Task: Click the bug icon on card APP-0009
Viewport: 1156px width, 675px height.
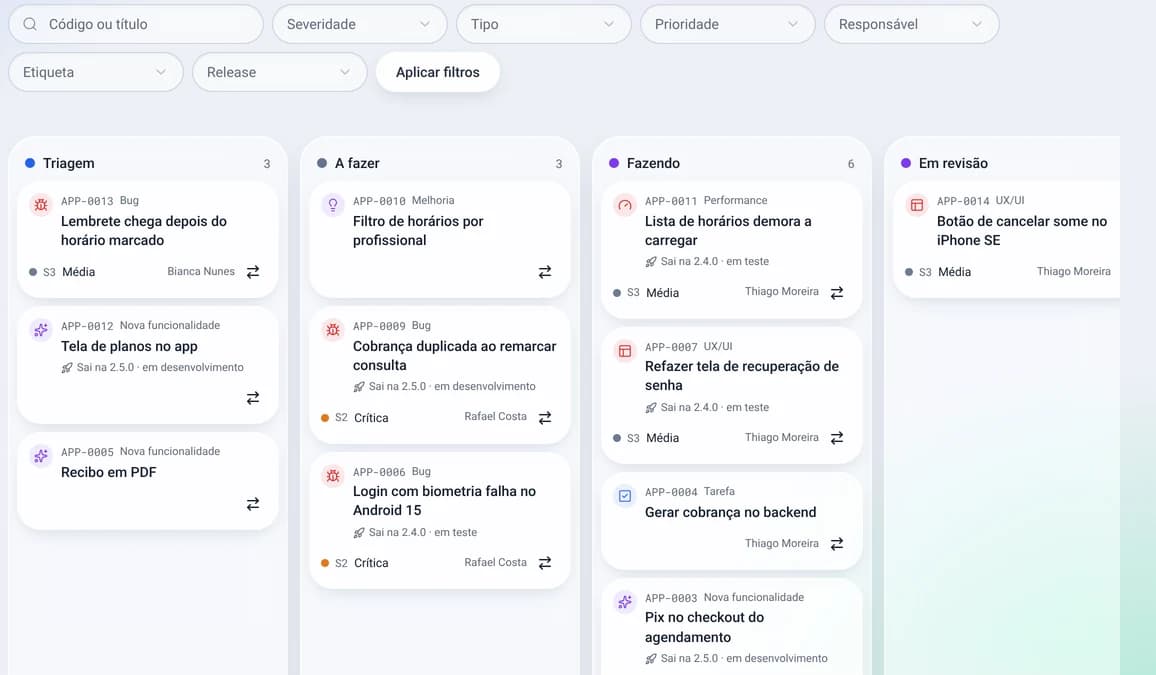Action: 333,329
